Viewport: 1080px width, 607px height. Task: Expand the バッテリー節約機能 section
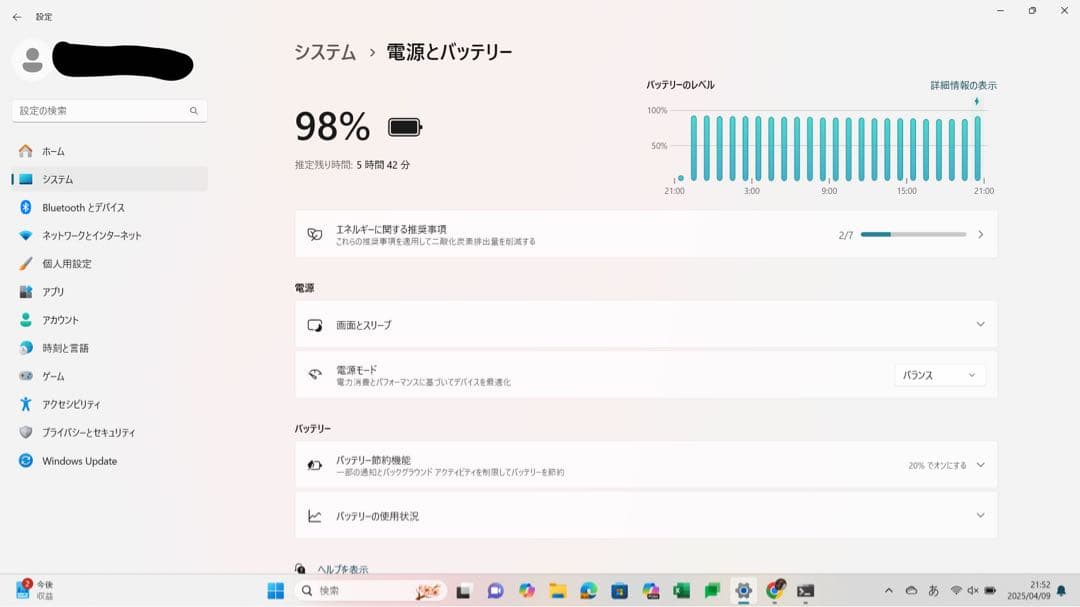pyautogui.click(x=645, y=465)
